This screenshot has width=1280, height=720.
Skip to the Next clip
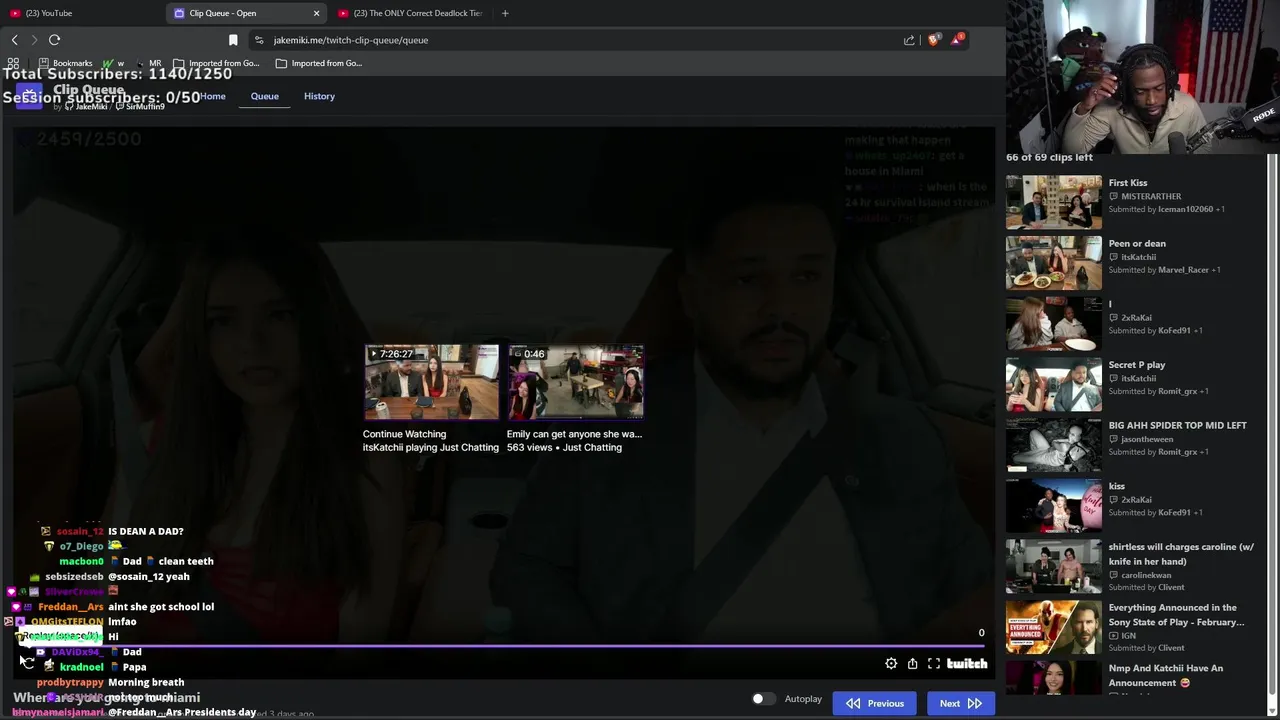pos(961,703)
